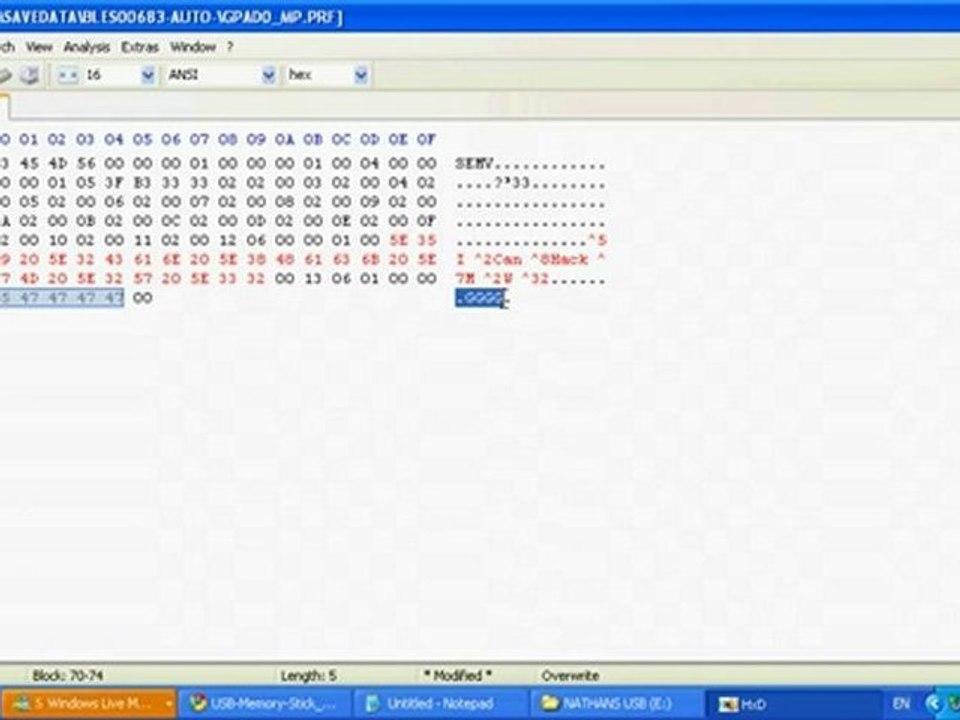Open NATHANS USB (E:) folder from taskbar
Viewport: 960px width, 720px height.
(x=617, y=703)
